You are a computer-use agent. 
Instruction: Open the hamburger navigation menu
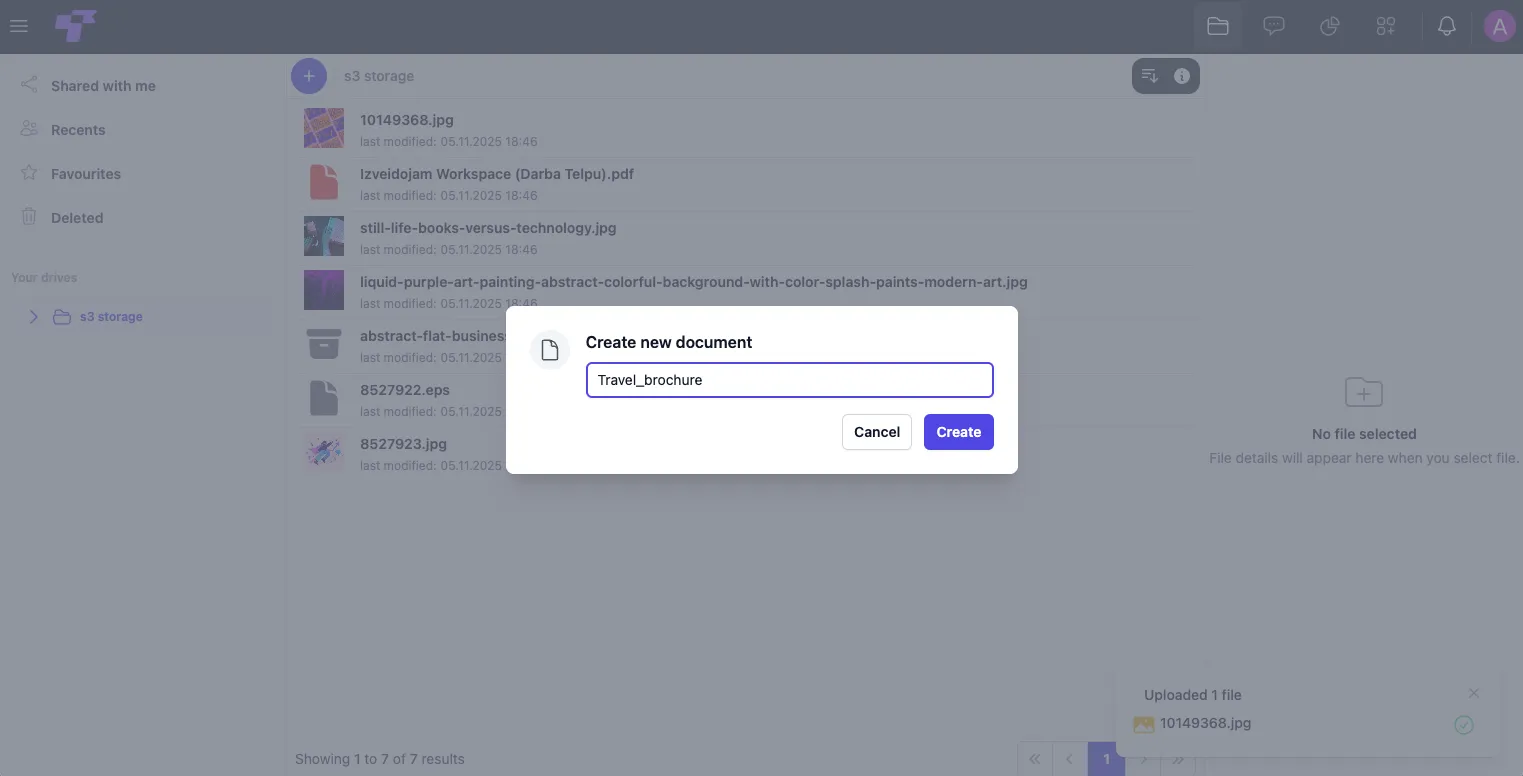click(18, 27)
